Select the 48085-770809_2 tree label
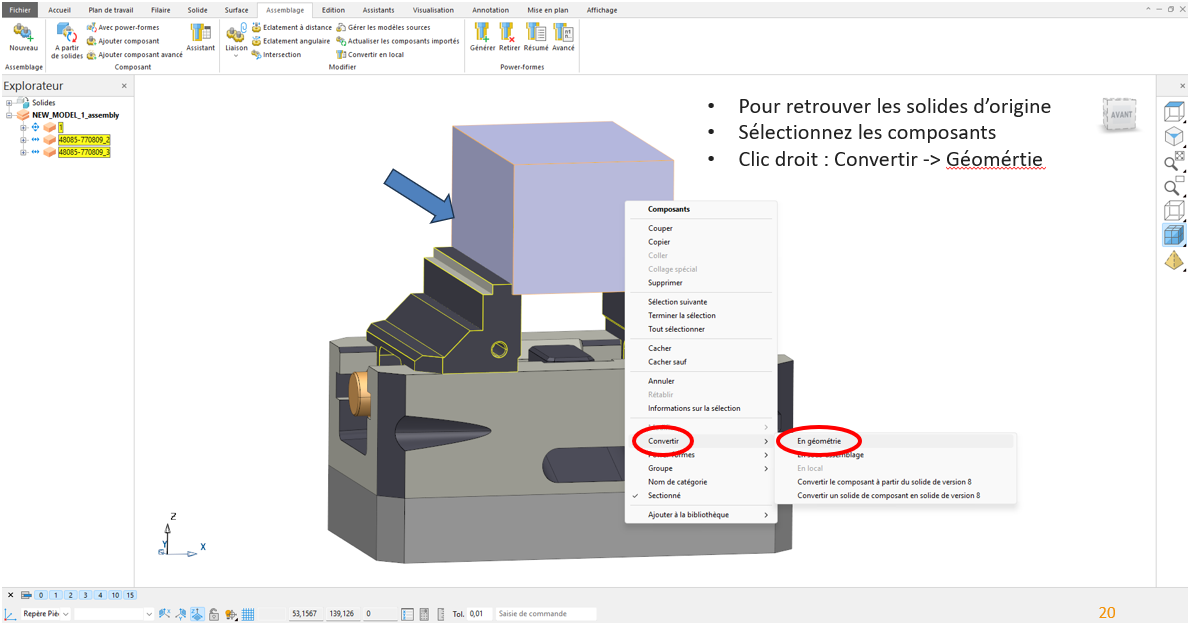1189x623 pixels. click(x=84, y=140)
